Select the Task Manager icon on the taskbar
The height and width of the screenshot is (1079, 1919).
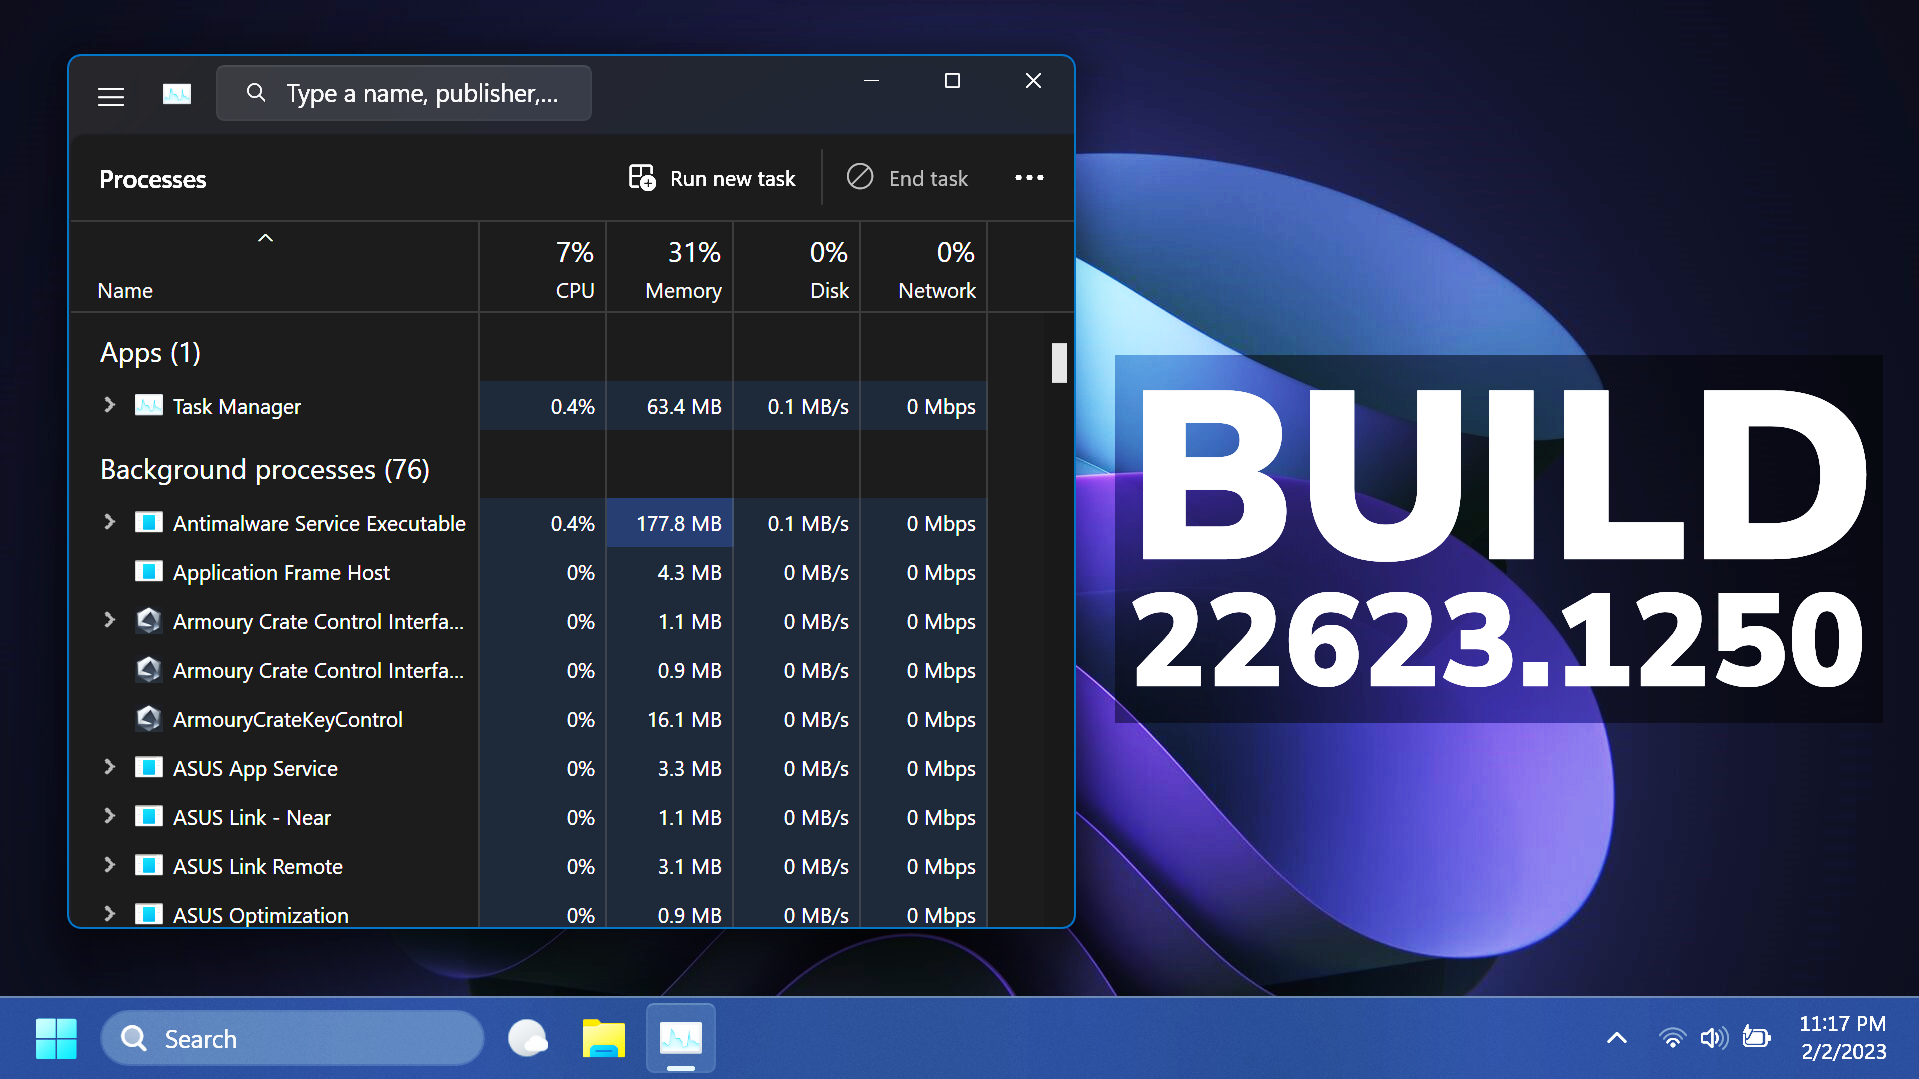point(680,1038)
